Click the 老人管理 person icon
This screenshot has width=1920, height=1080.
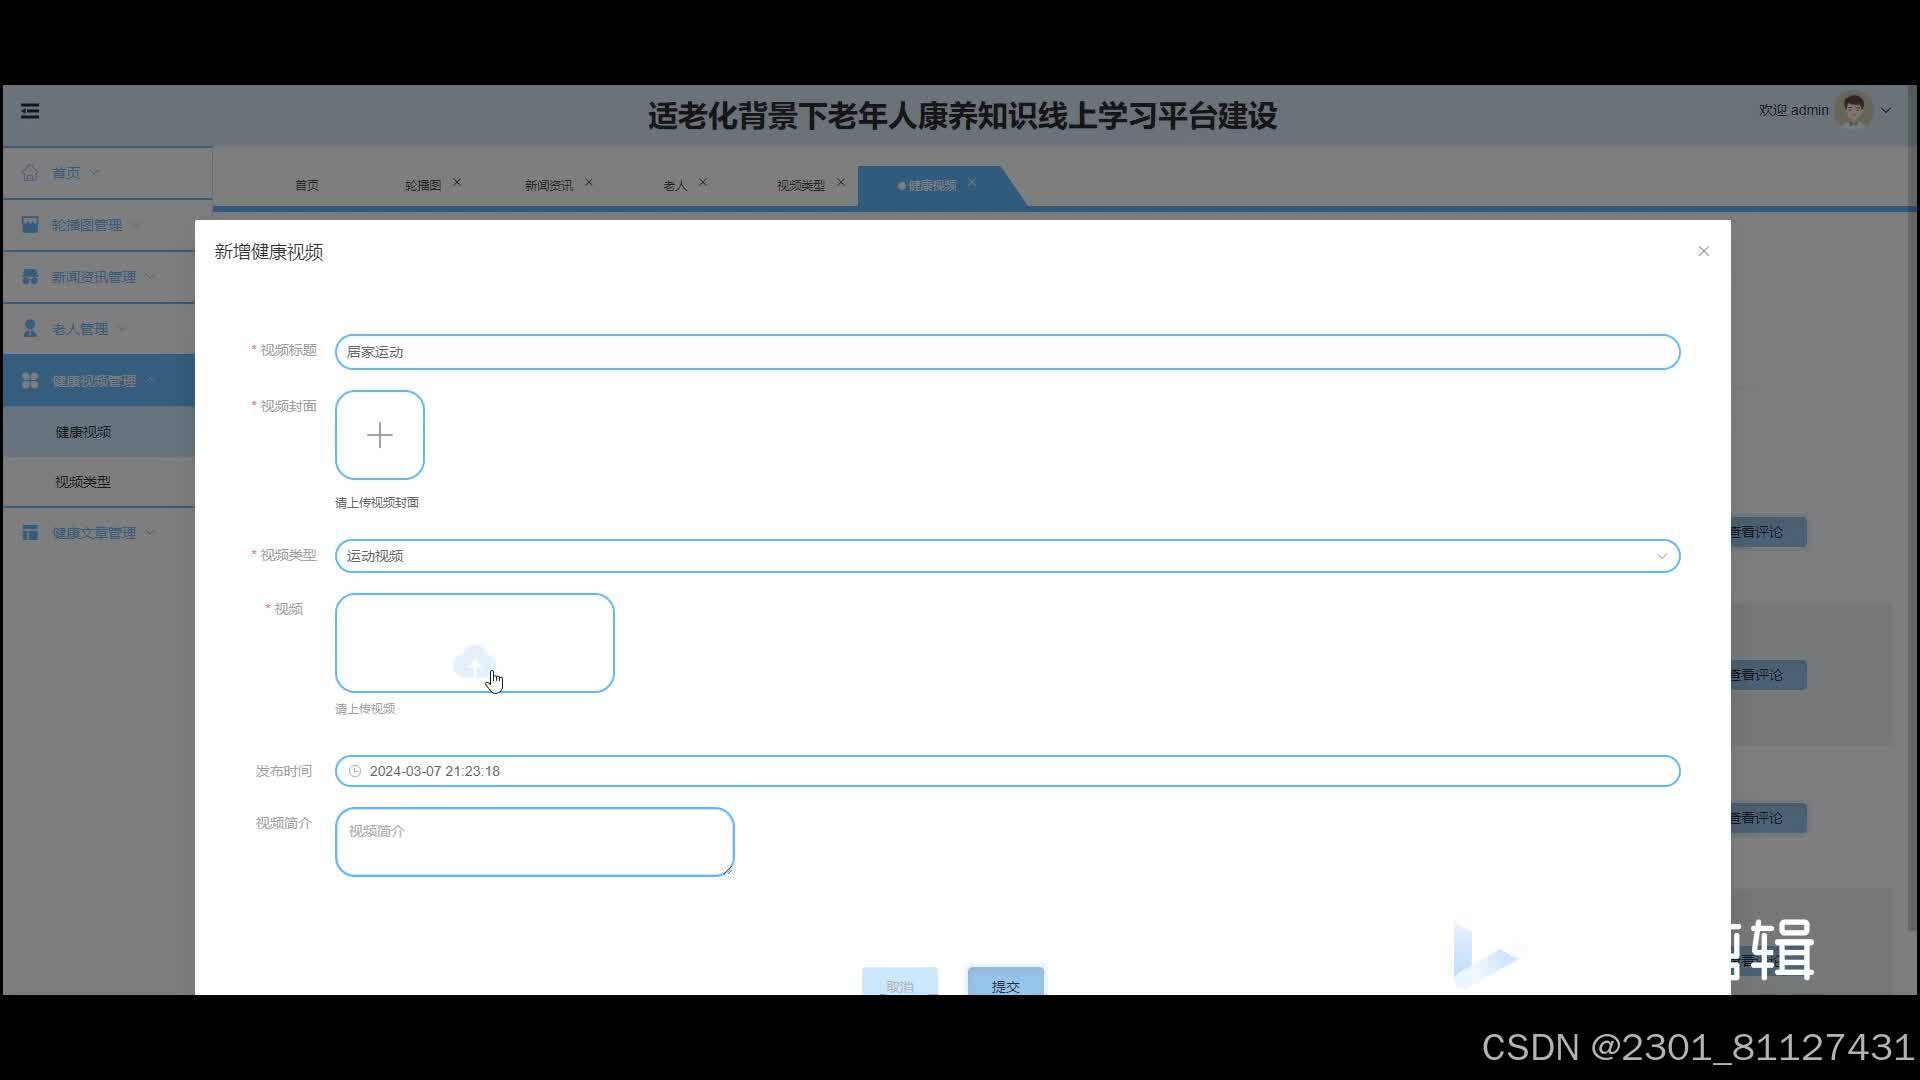click(30, 328)
